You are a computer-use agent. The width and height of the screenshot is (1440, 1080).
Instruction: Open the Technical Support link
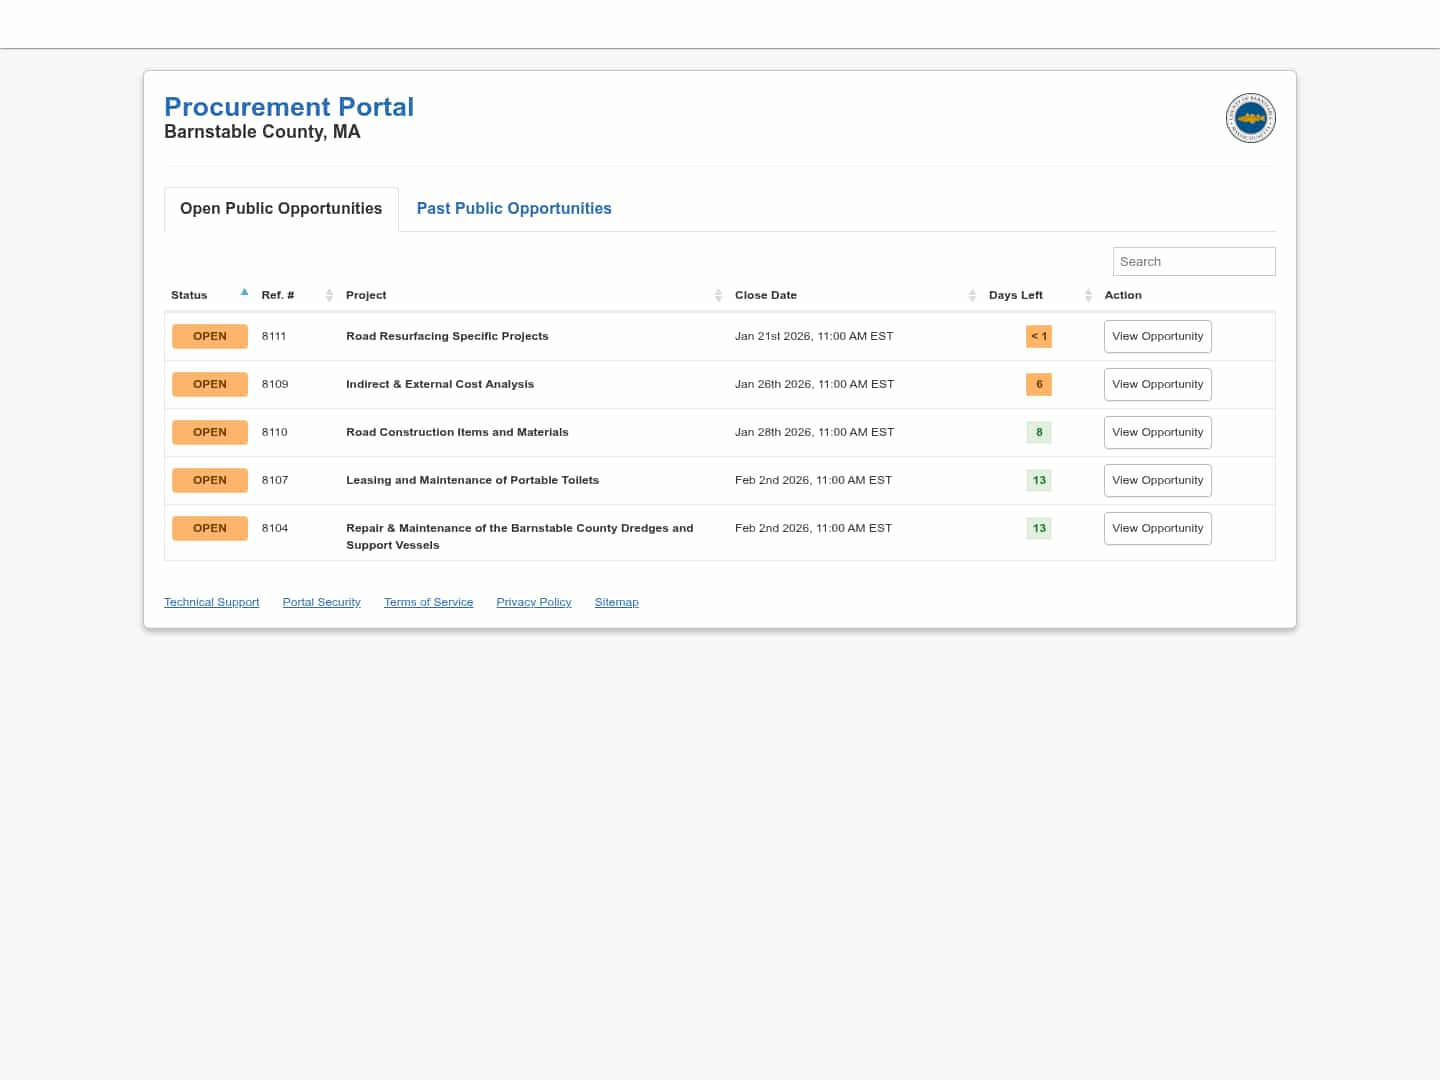(x=211, y=602)
